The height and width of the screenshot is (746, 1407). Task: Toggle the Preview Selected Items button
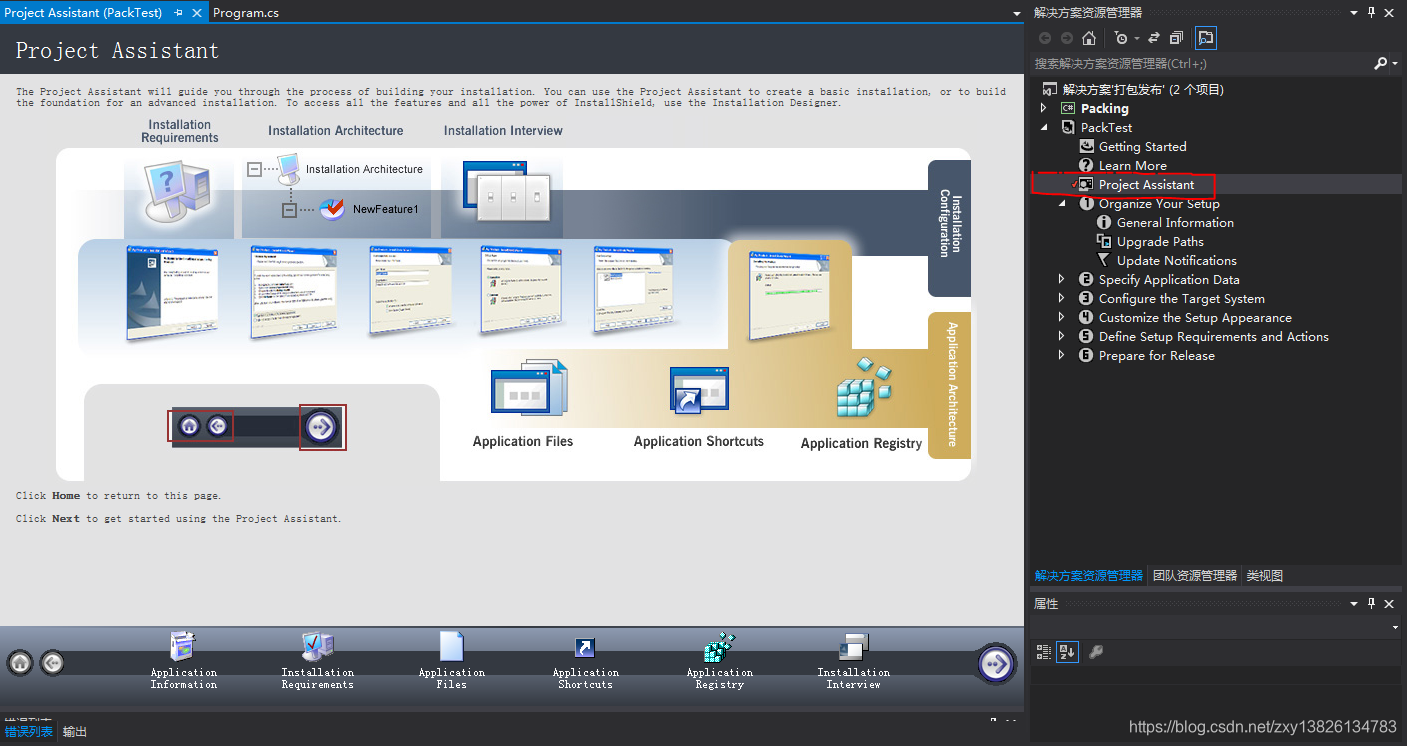coord(1206,38)
